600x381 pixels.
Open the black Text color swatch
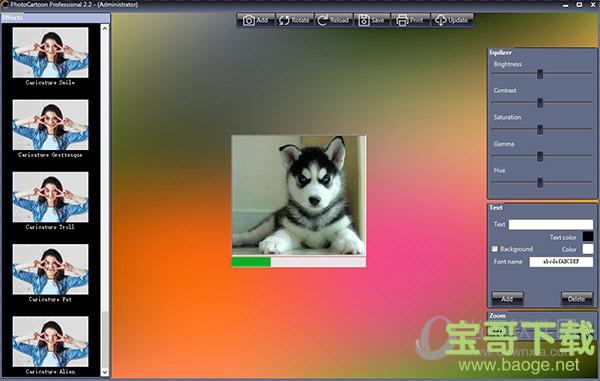click(x=588, y=237)
